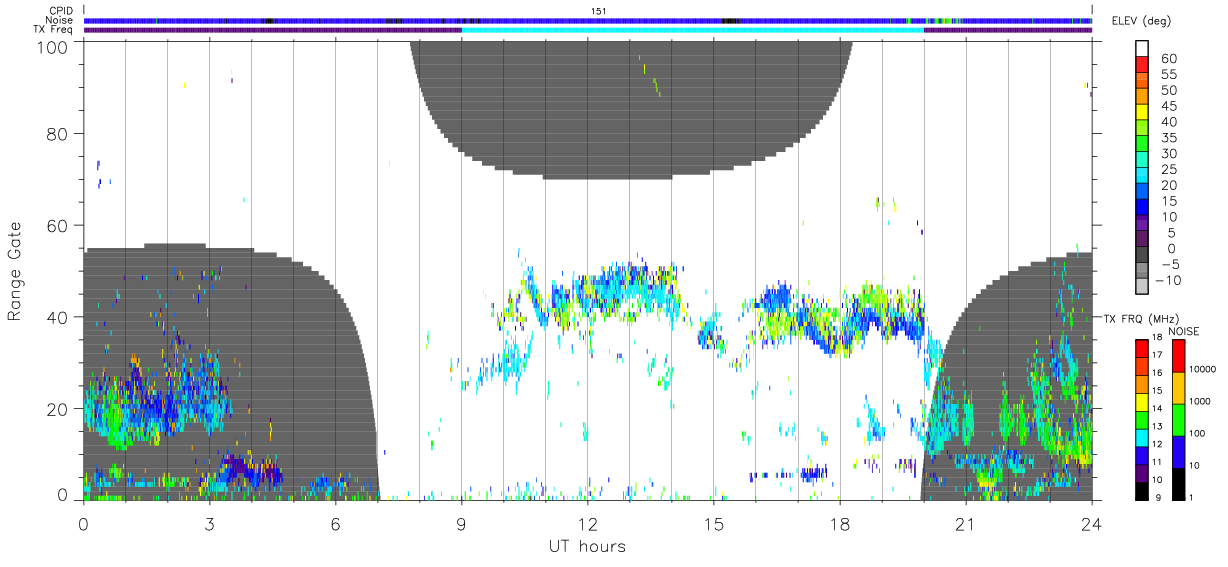Click the '35' label on the ELEV scale

click(x=1168, y=138)
